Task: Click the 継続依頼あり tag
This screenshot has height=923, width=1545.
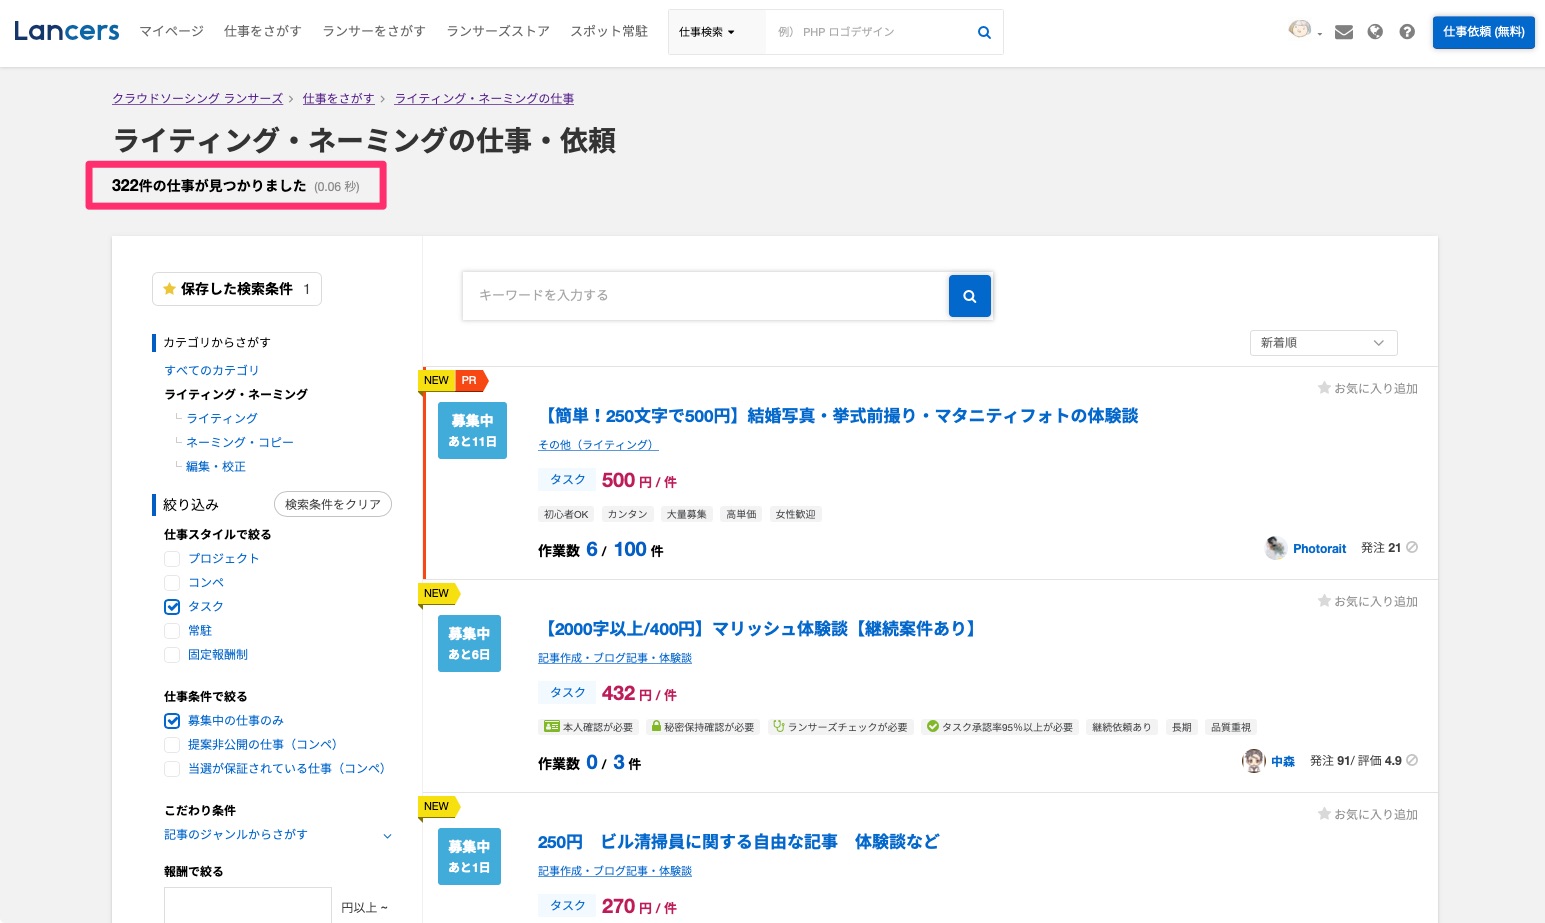Action: tap(1122, 727)
